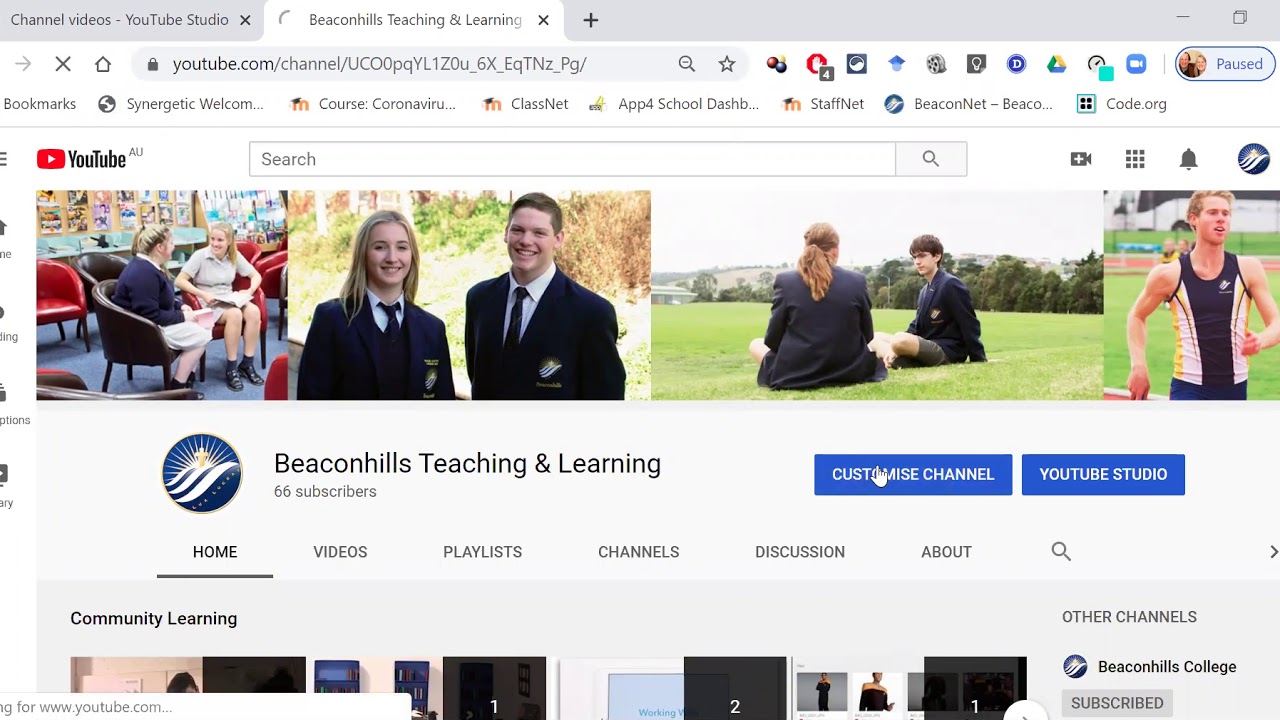The width and height of the screenshot is (1280, 720).
Task: Select the Home channel tab
Action: [x=215, y=552]
